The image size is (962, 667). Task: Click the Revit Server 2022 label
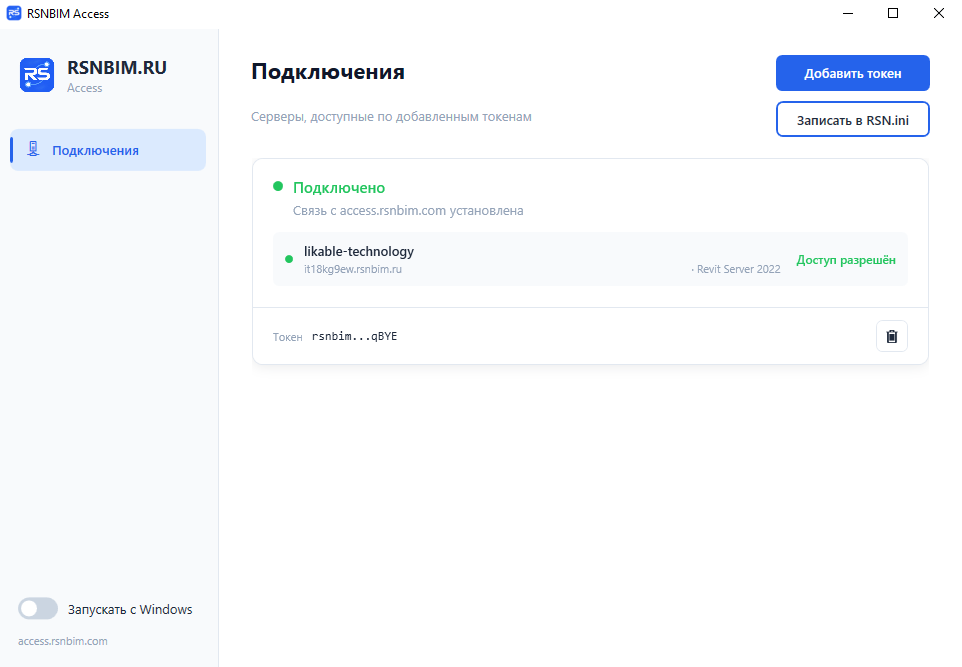click(738, 269)
